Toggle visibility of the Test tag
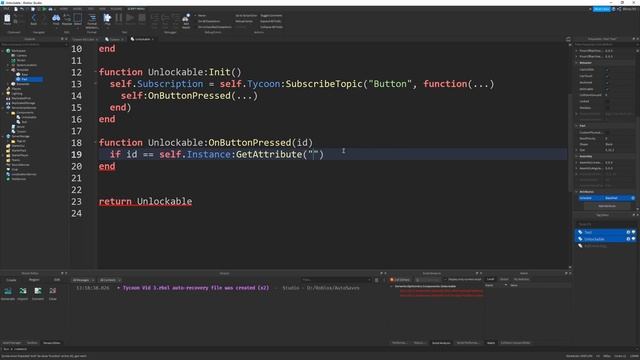Image resolution: width=640 pixels, height=360 pixels. pyautogui.click(x=633, y=232)
